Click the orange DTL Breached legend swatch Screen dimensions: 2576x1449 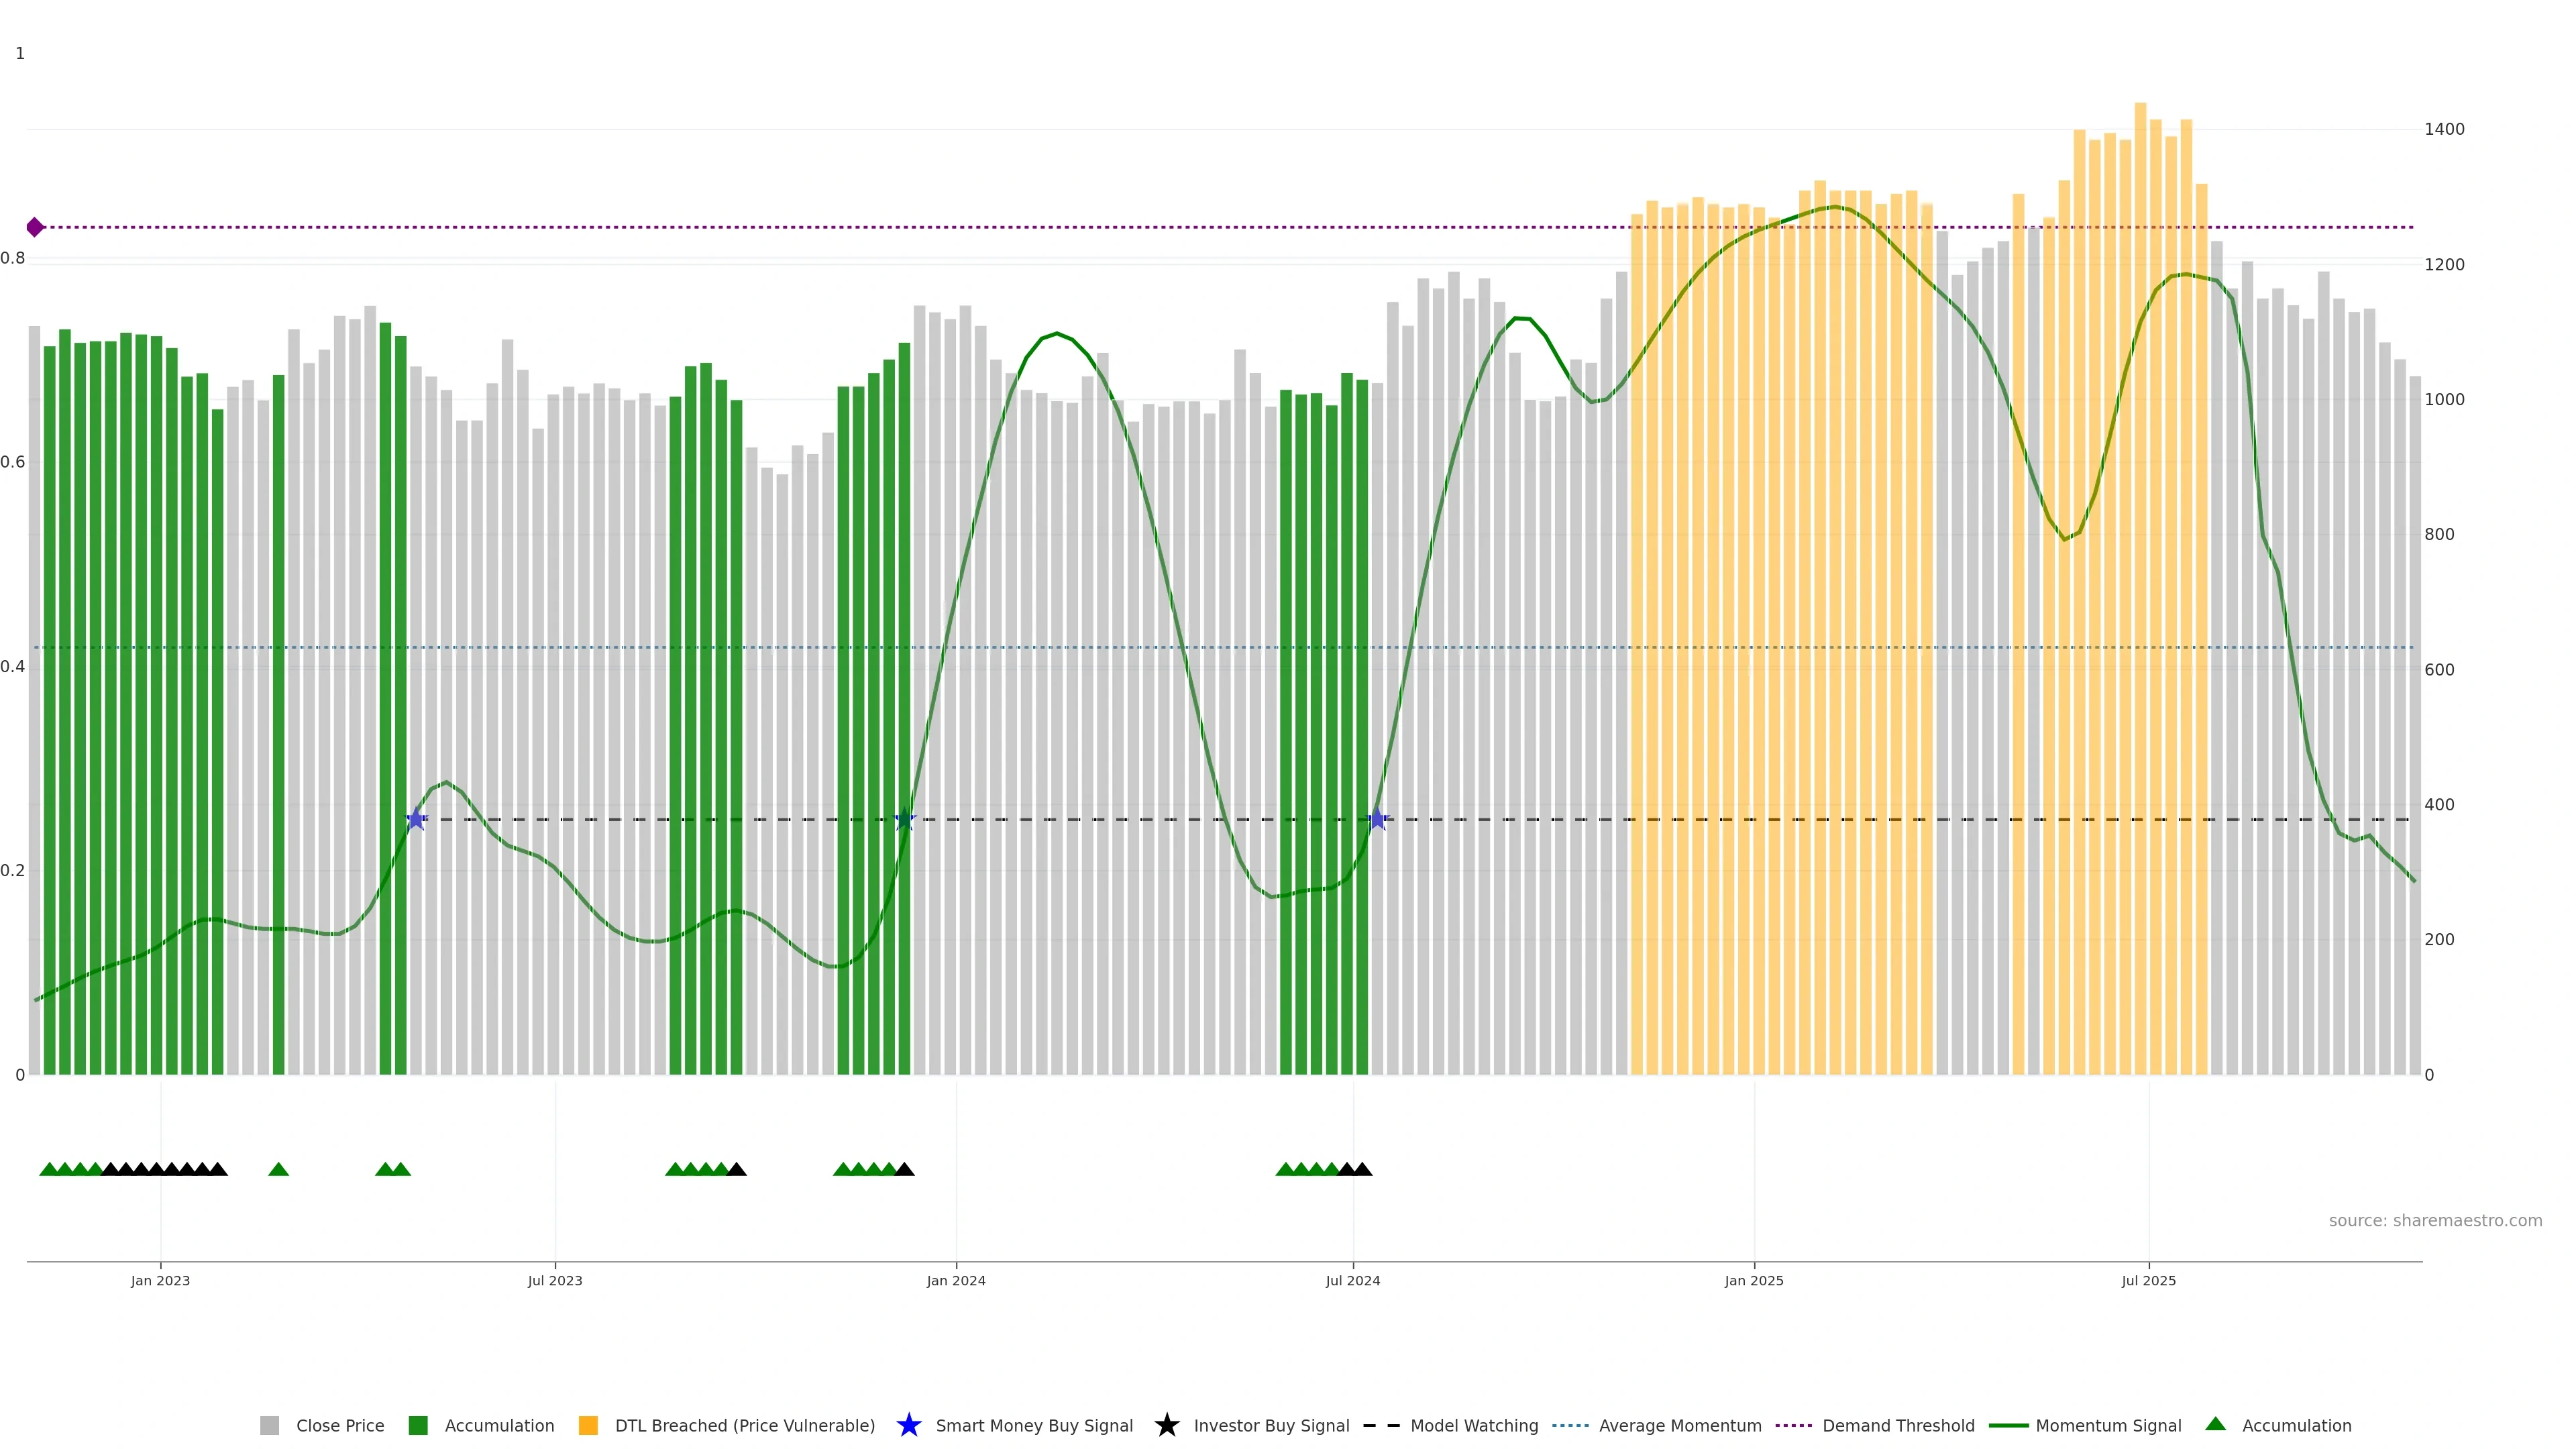(x=588, y=1425)
